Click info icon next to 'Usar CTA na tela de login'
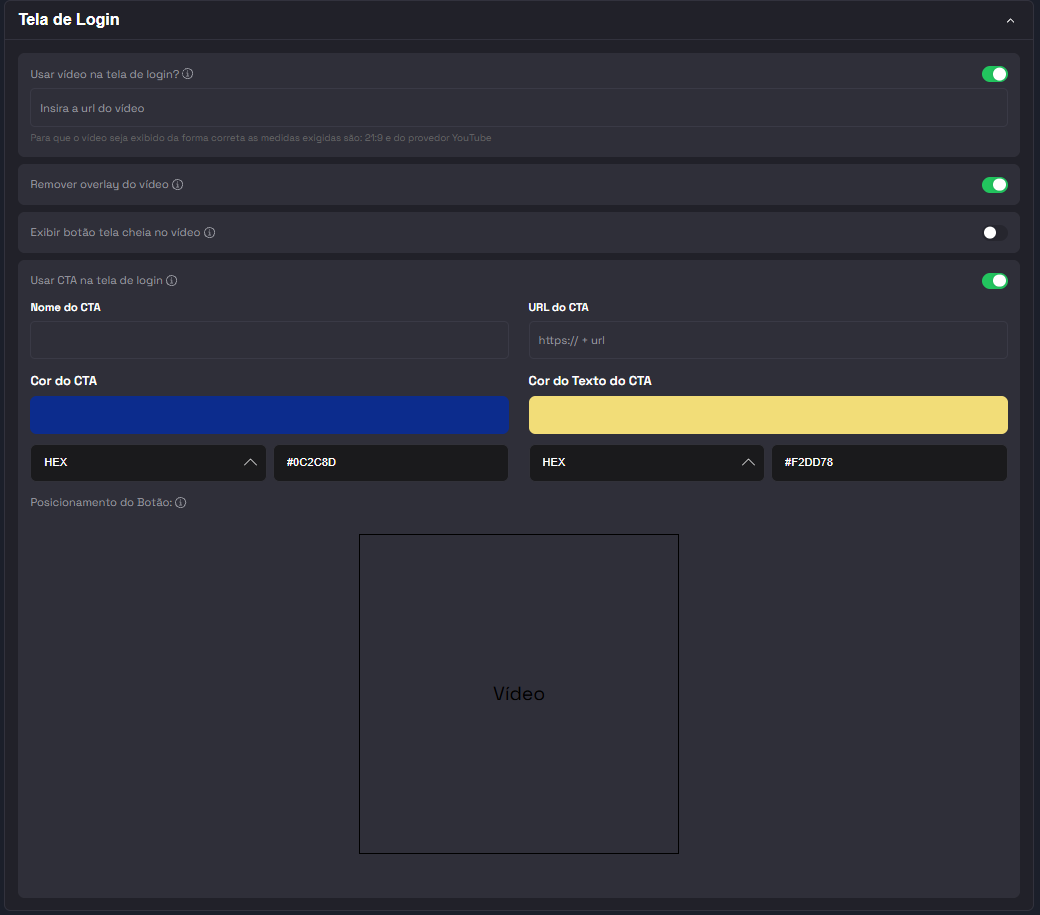The height and width of the screenshot is (915, 1040). point(172,281)
